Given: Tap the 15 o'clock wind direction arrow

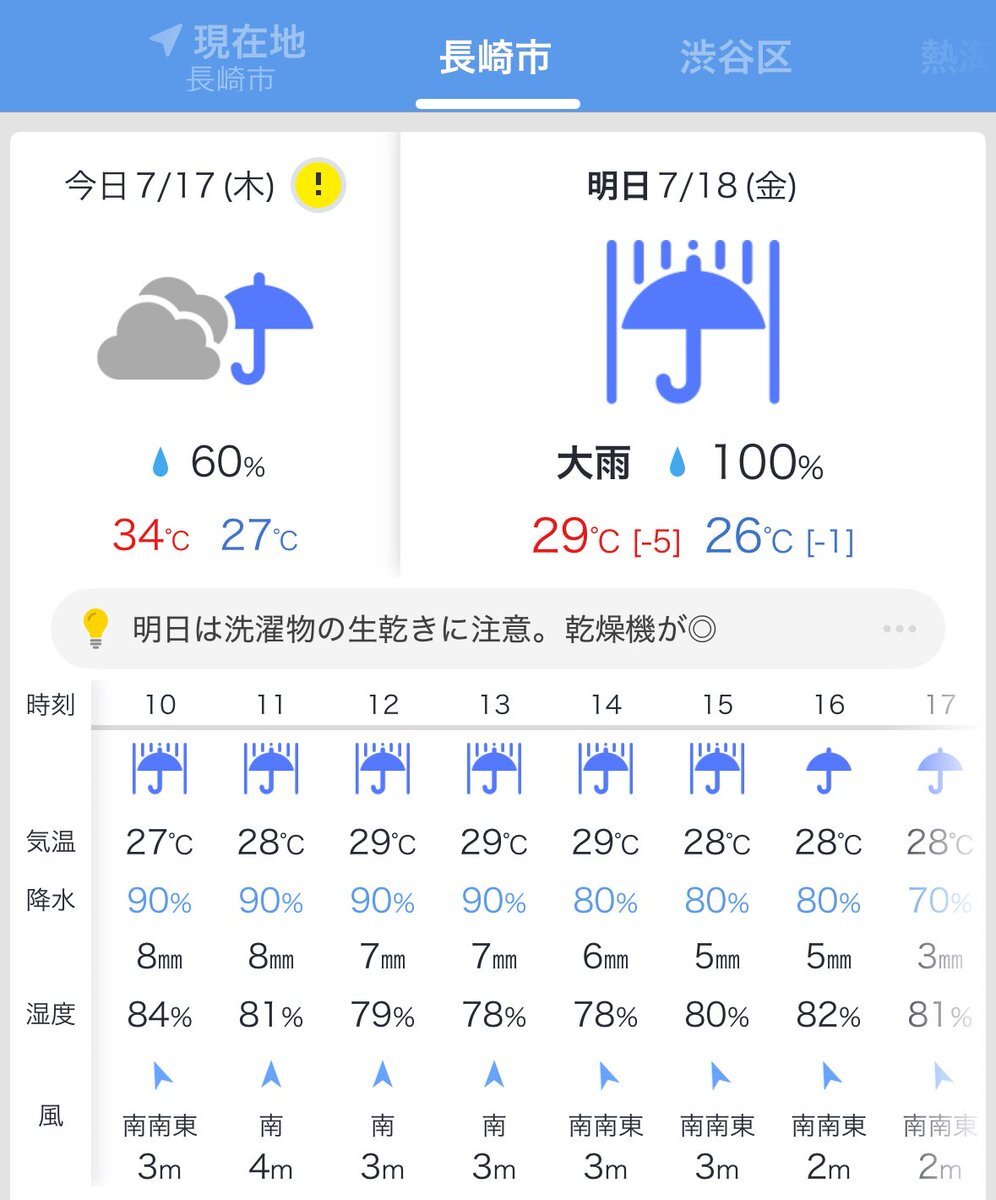Looking at the screenshot, I should (x=718, y=1075).
